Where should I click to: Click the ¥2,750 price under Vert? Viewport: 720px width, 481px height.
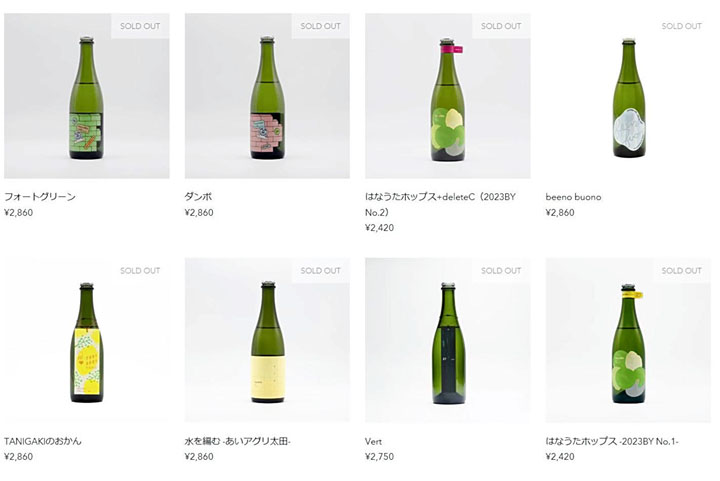379,457
